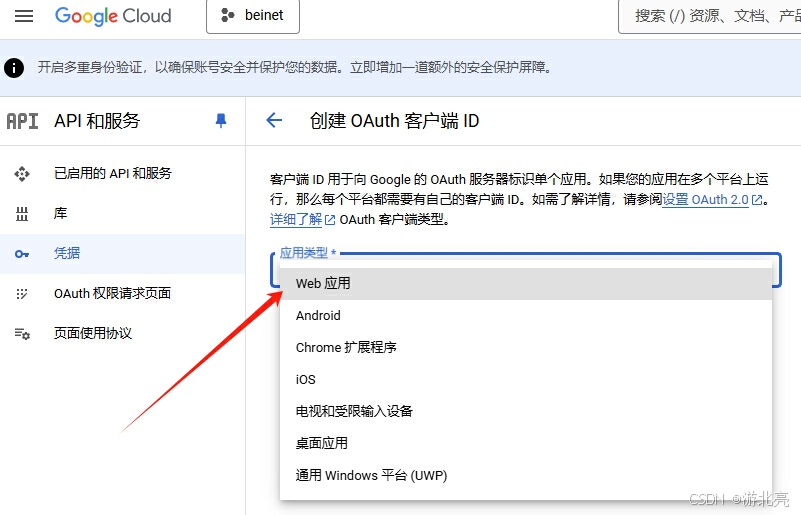
Task: Click the pin icon next to API 和服务
Action: (x=221, y=121)
